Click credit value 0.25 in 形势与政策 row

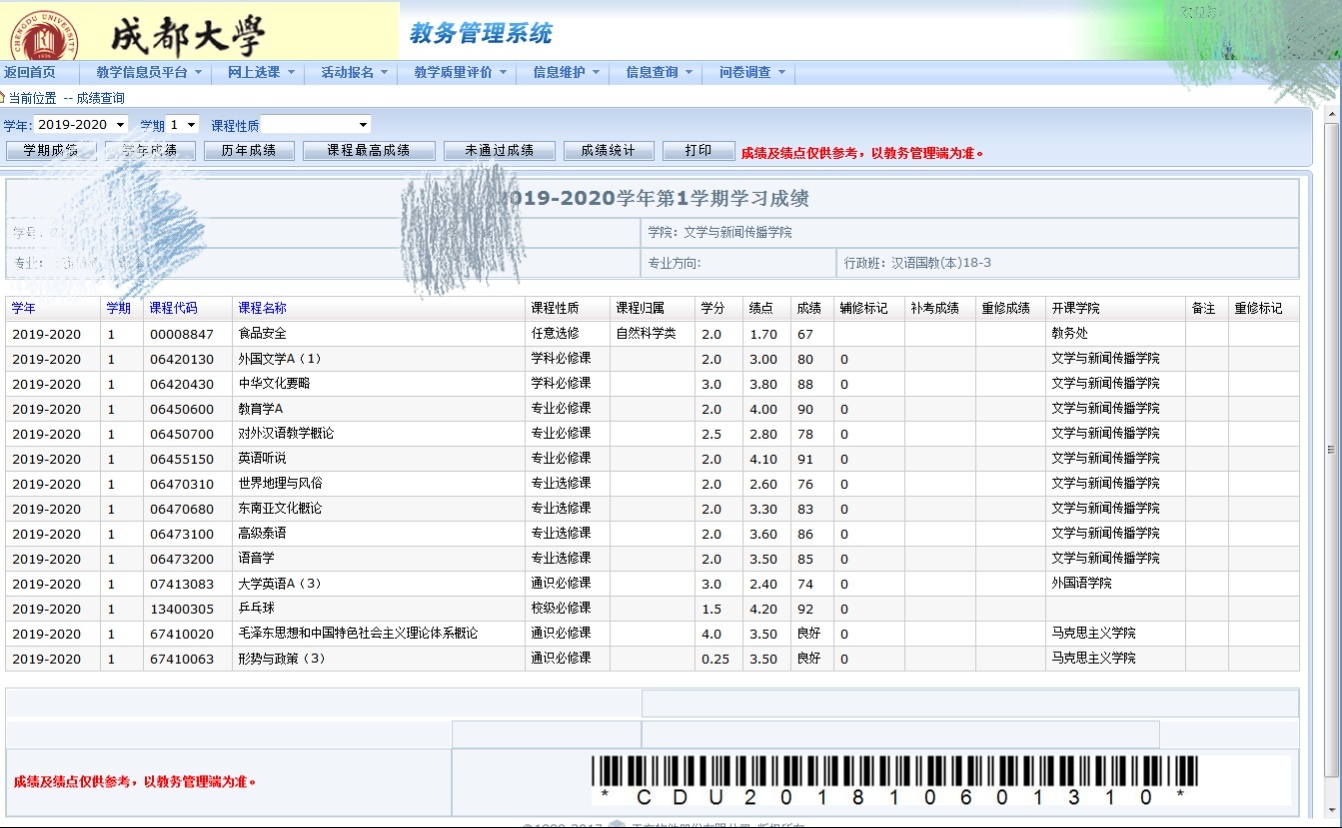(715, 659)
